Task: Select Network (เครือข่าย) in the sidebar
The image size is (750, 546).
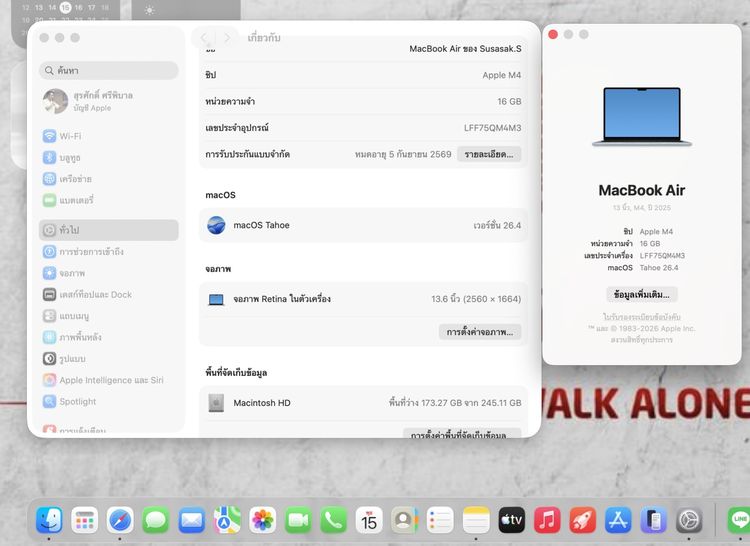Action: coord(110,179)
